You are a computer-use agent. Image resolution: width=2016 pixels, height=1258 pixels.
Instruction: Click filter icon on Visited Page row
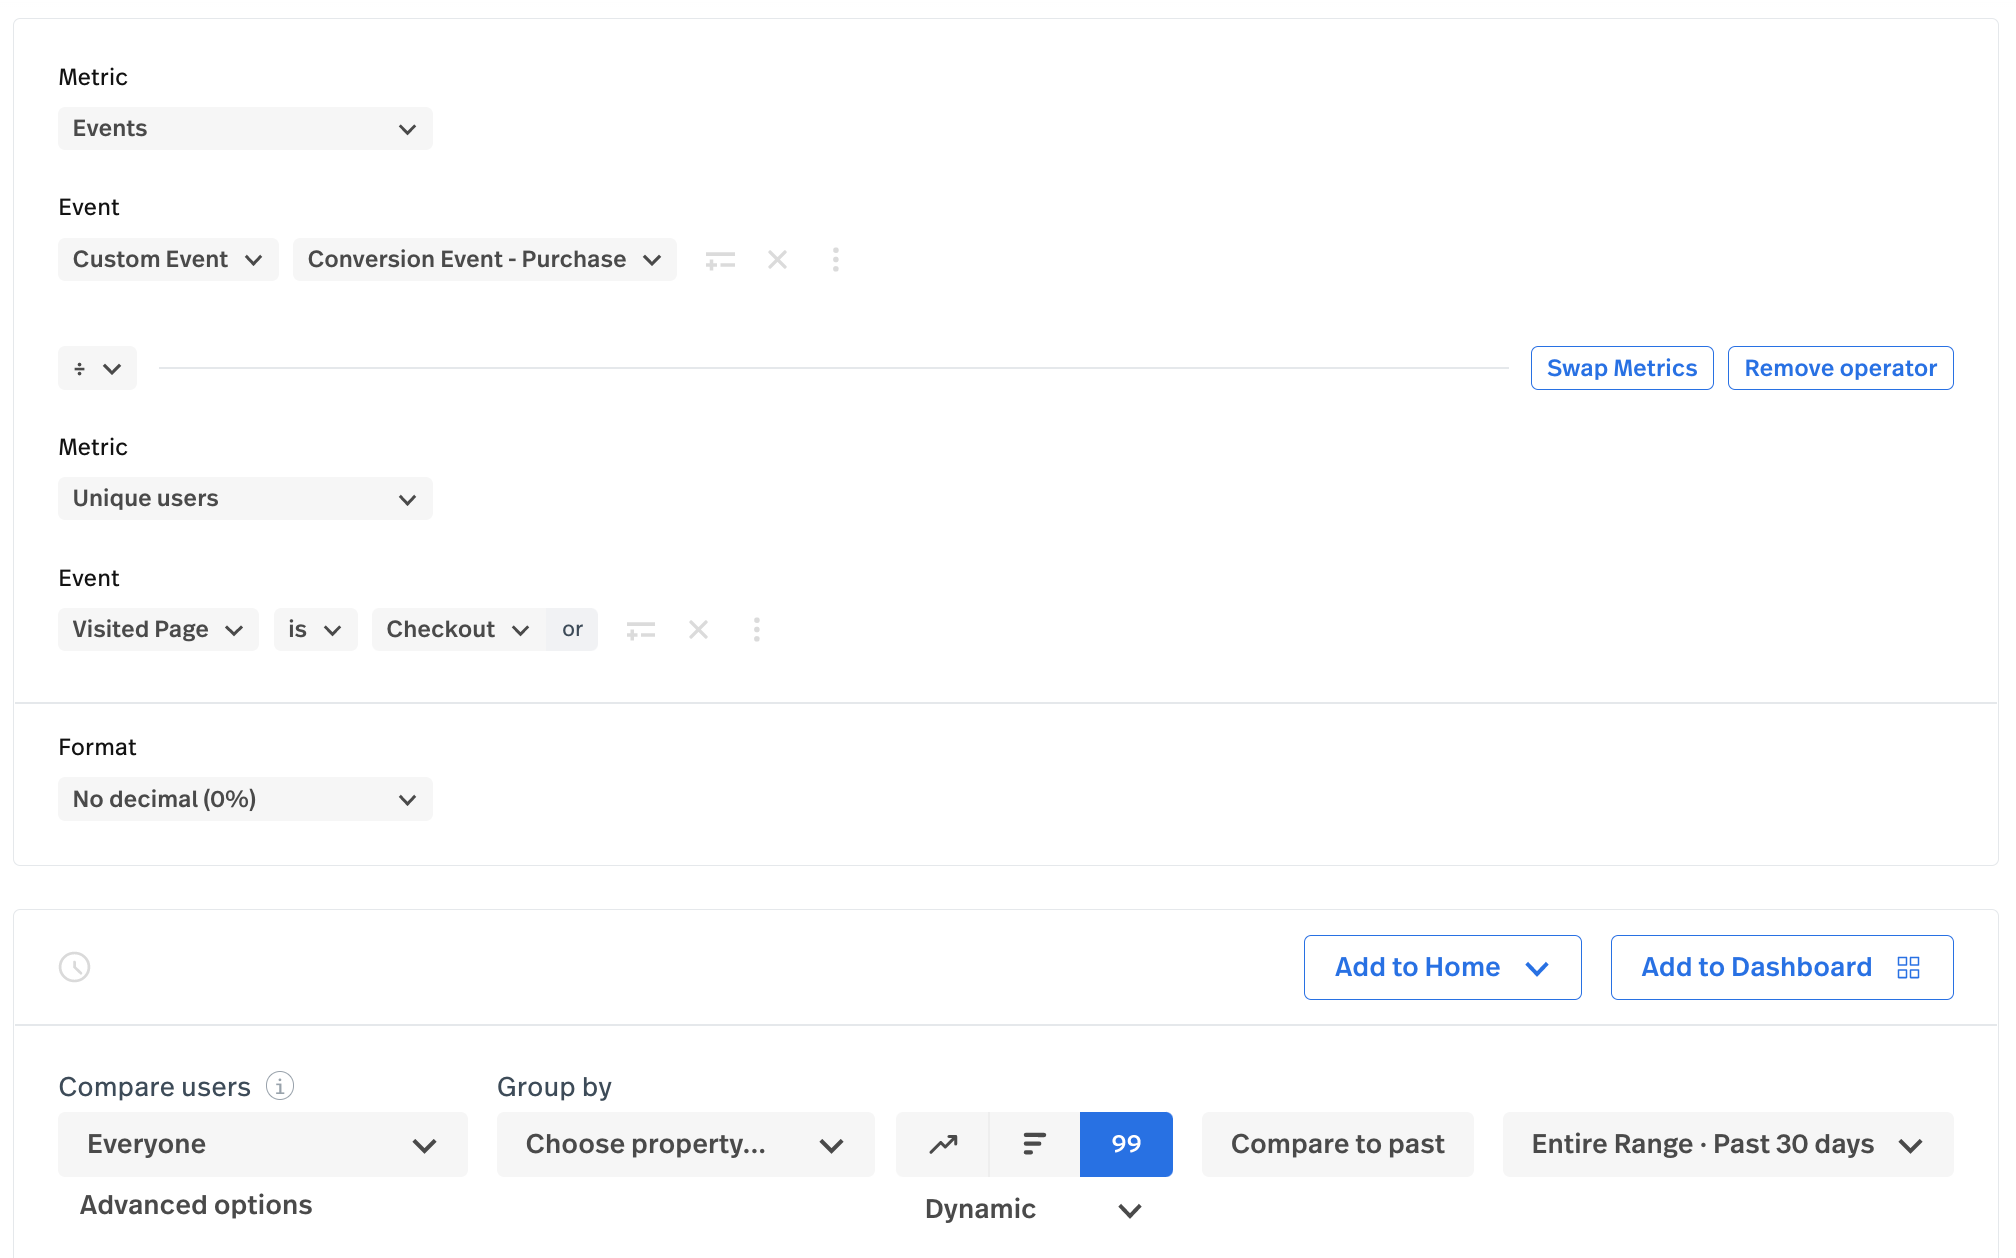641,630
